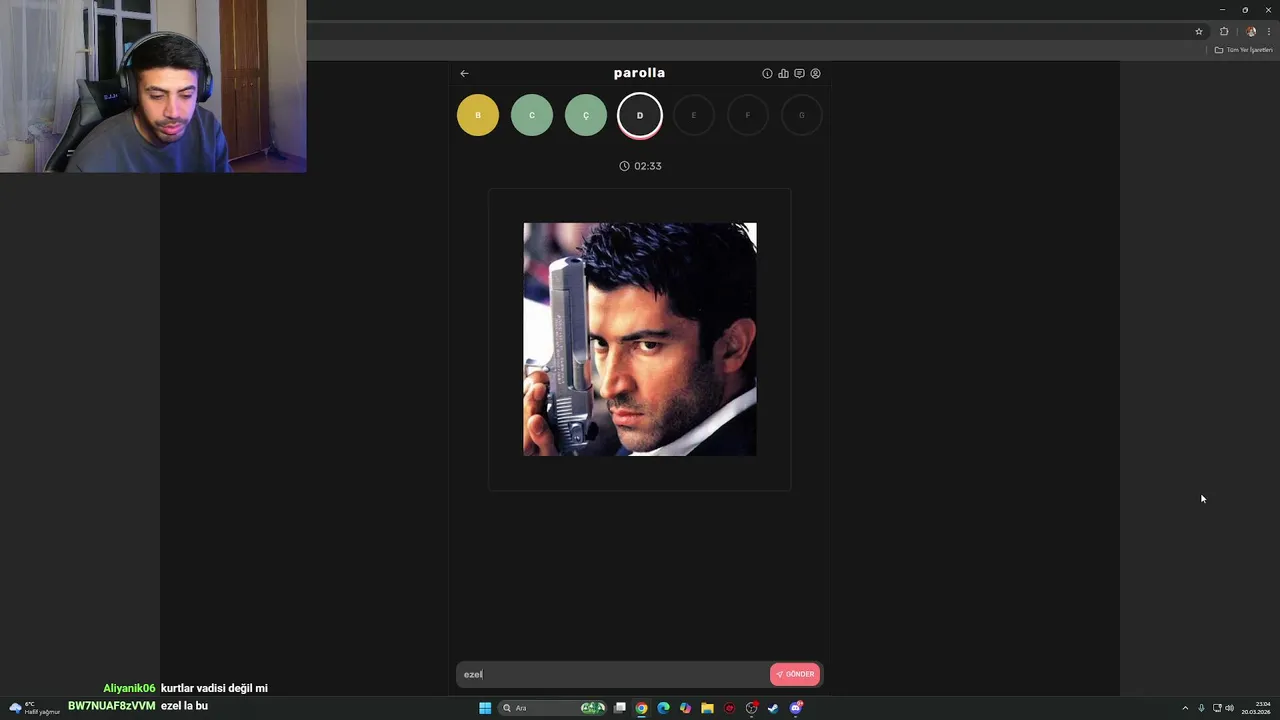This screenshot has height=720, width=1280.
Task: Select the dimmed letter E circle
Action: click(694, 115)
